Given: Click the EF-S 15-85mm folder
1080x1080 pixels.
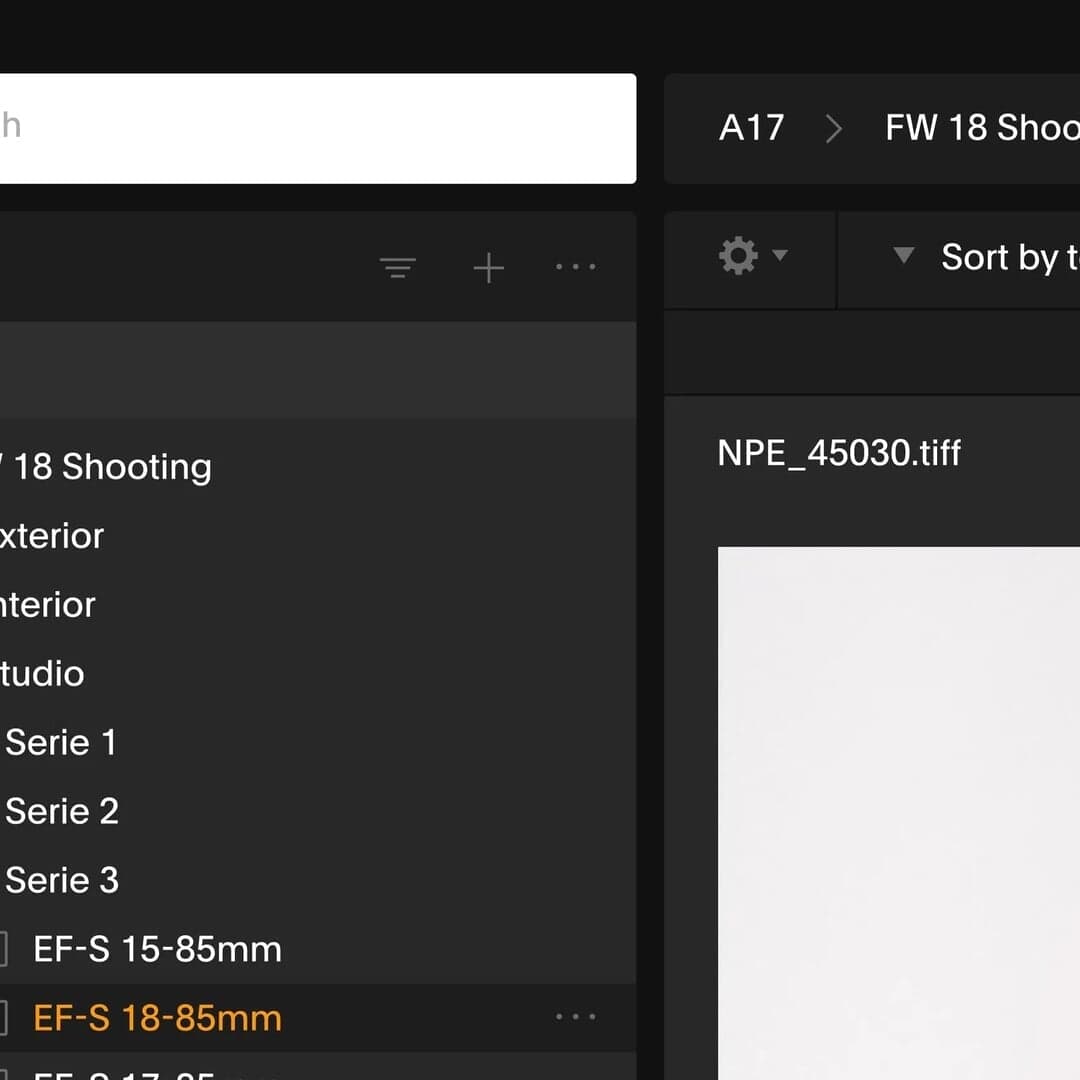Looking at the screenshot, I should [x=156, y=949].
